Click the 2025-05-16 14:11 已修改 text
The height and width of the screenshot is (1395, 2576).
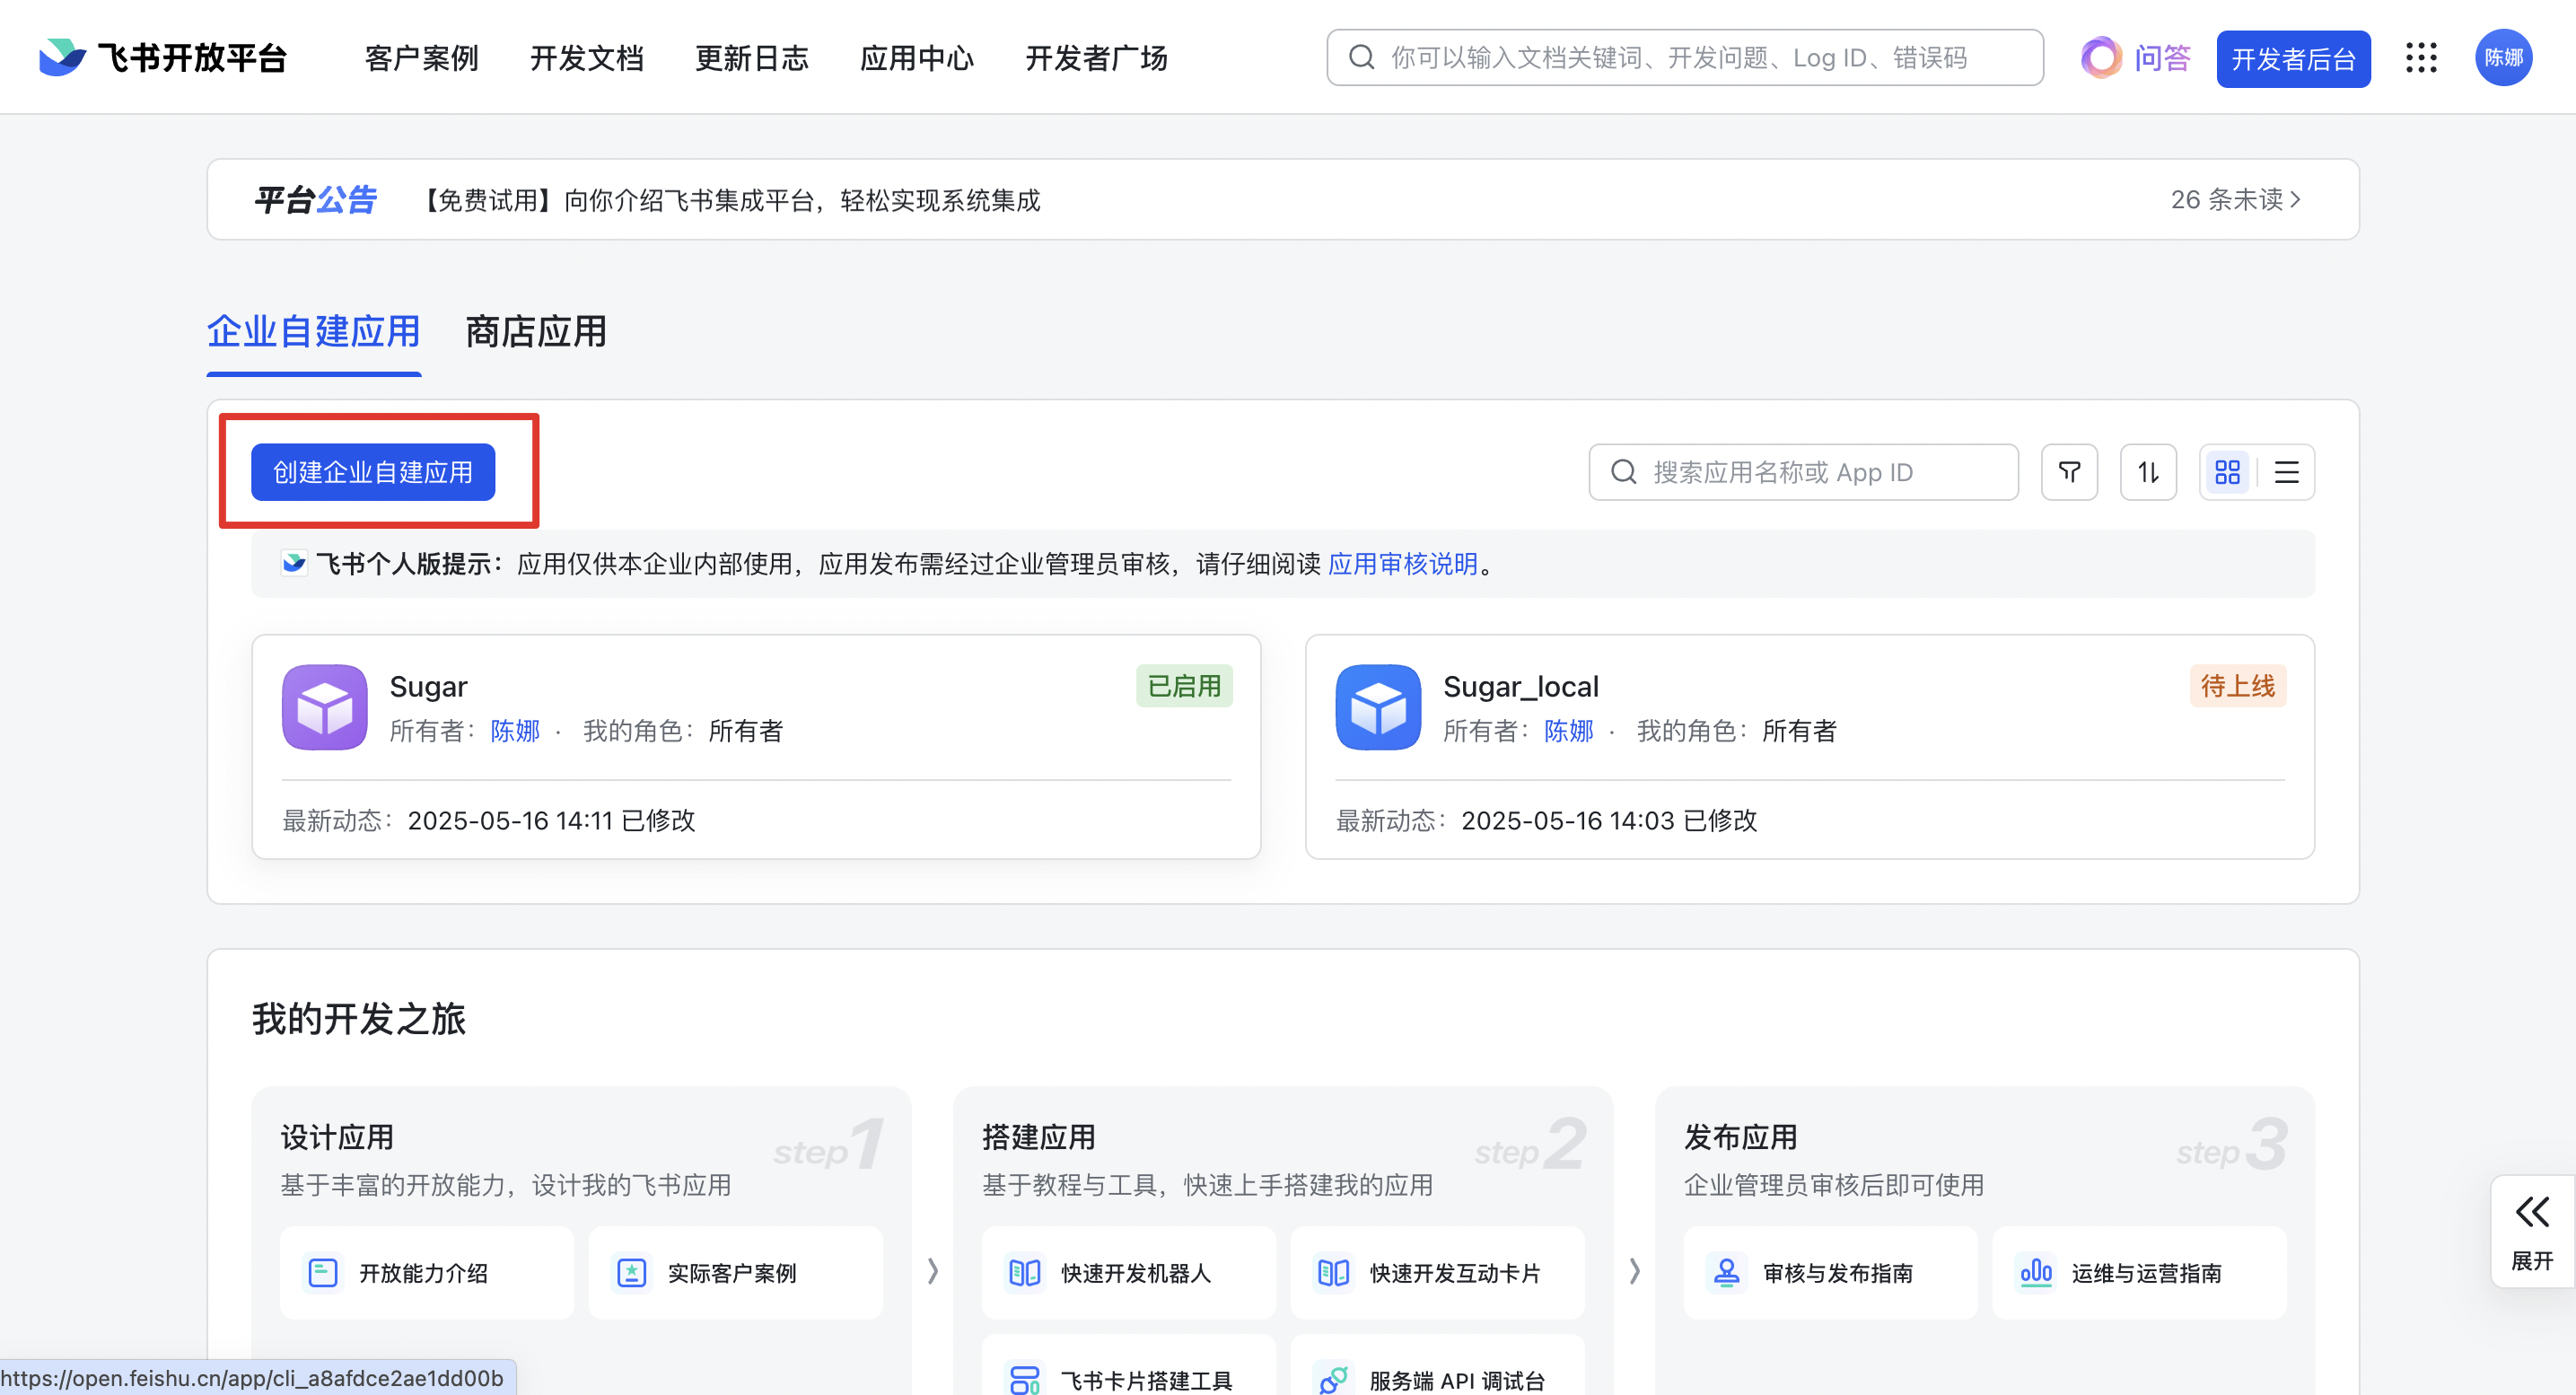pos(551,820)
